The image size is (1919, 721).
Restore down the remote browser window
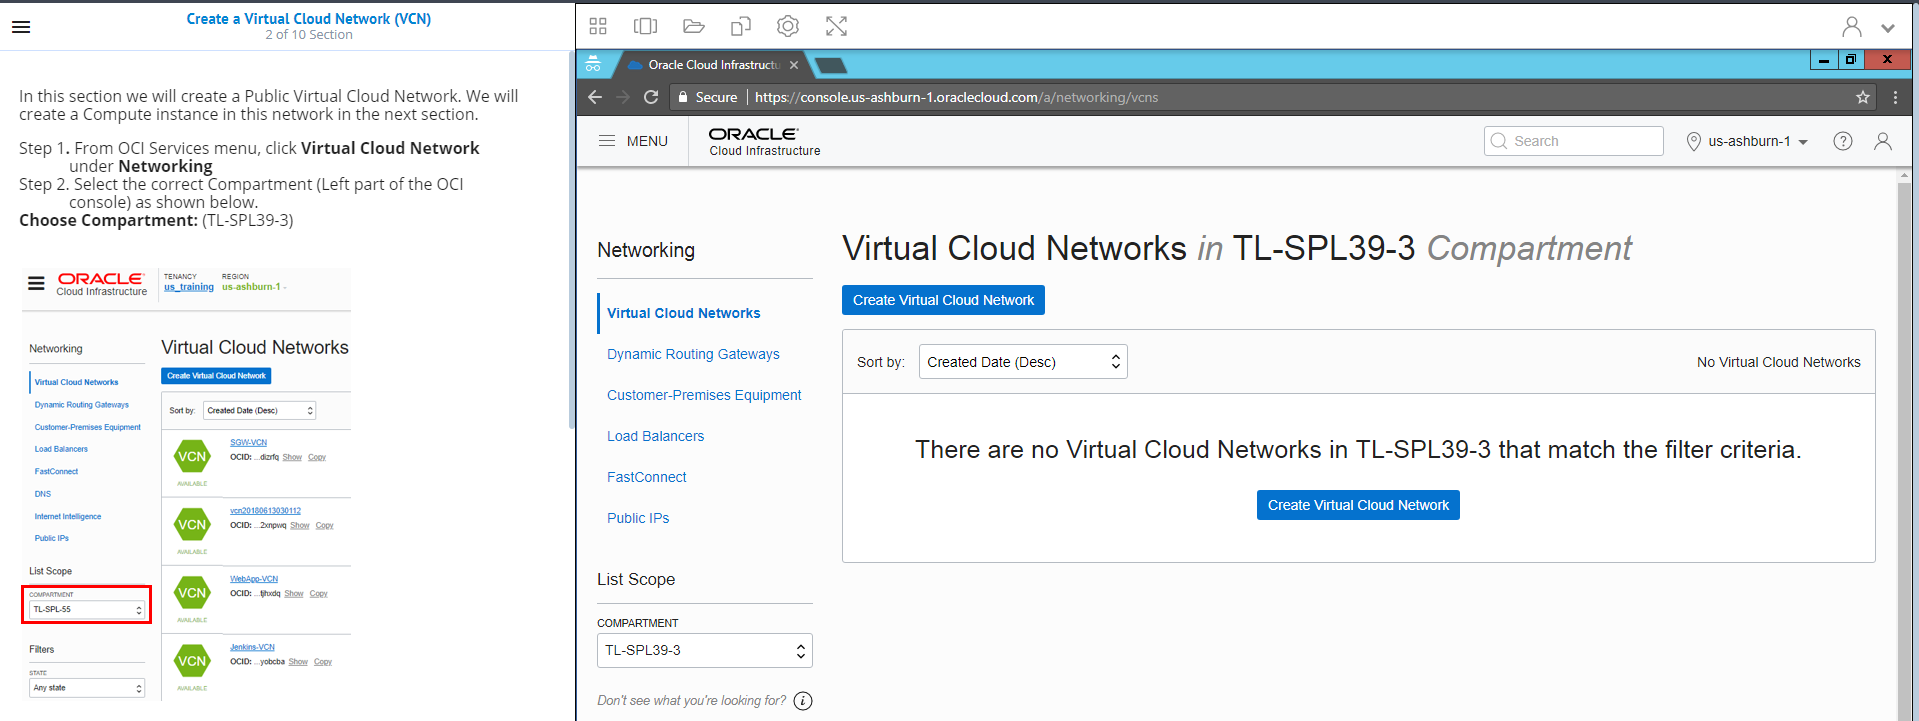click(1850, 60)
